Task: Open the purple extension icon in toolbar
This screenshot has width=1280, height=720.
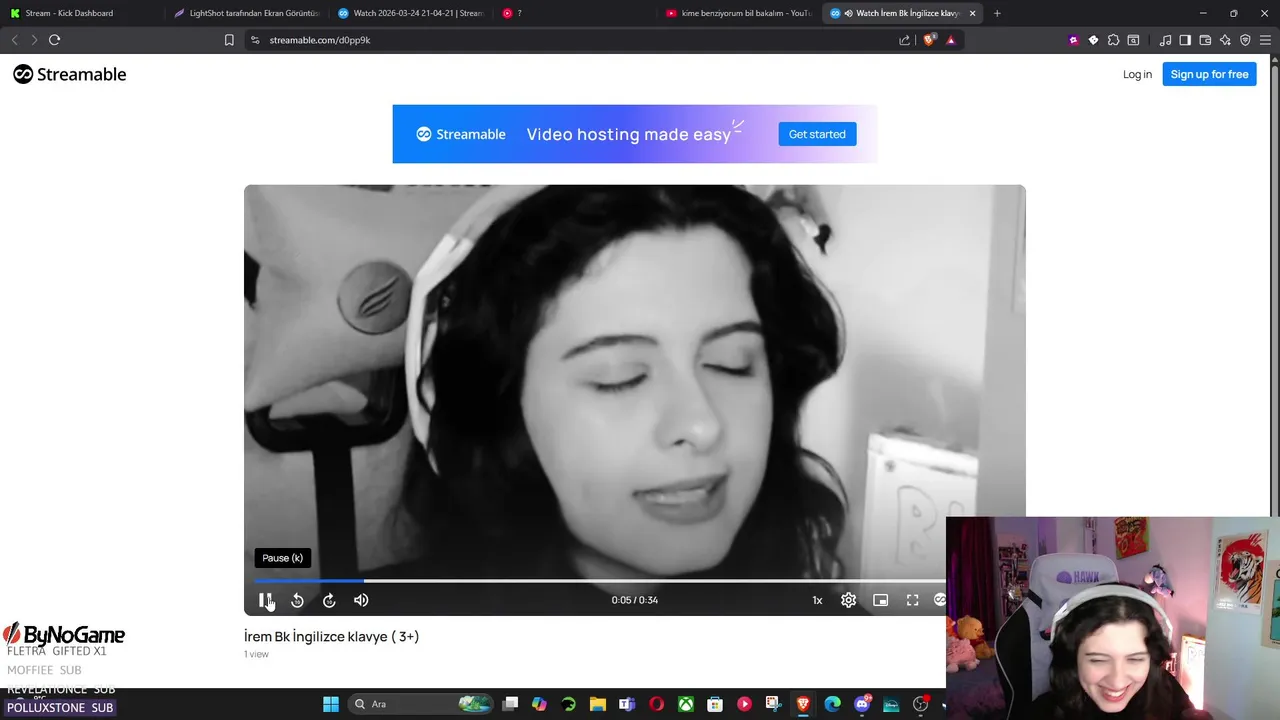Action: [x=1074, y=40]
